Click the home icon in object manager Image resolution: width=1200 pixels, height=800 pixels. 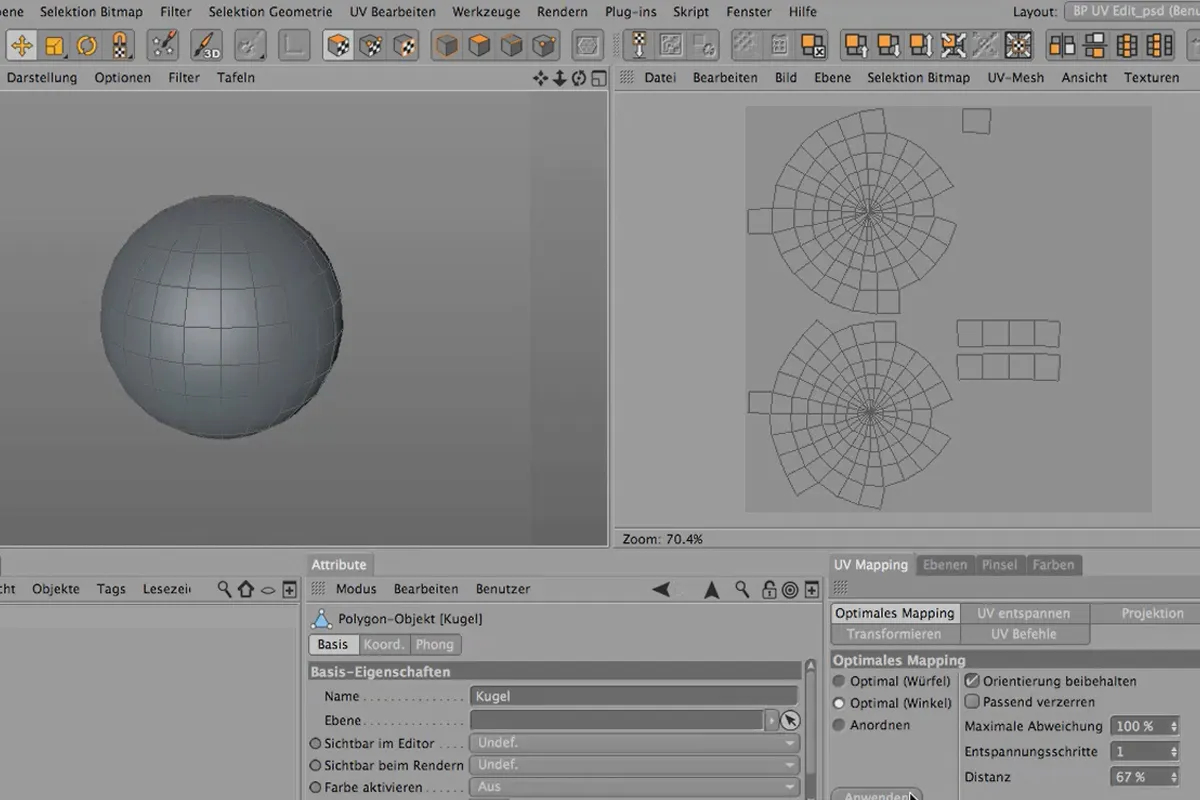(x=246, y=590)
